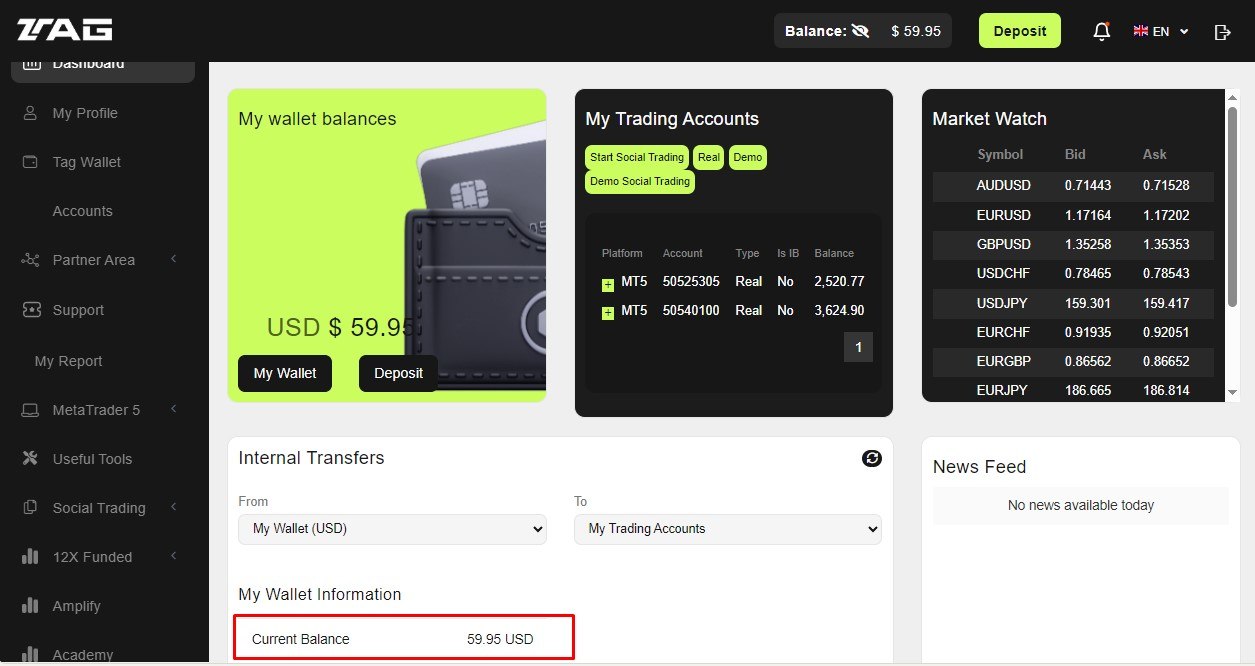Open the EN language selector
This screenshot has height=666, width=1255.
(x=1160, y=32)
